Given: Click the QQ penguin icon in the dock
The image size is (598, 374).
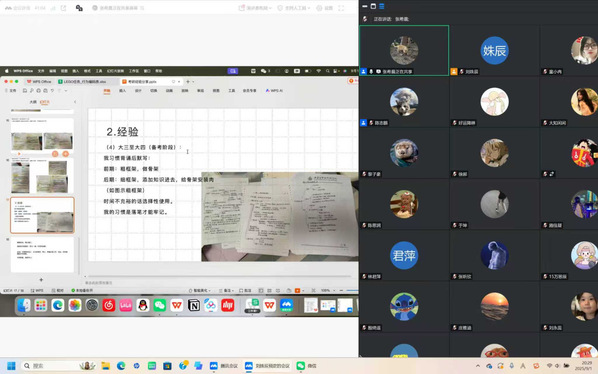Looking at the screenshot, I should (143, 305).
